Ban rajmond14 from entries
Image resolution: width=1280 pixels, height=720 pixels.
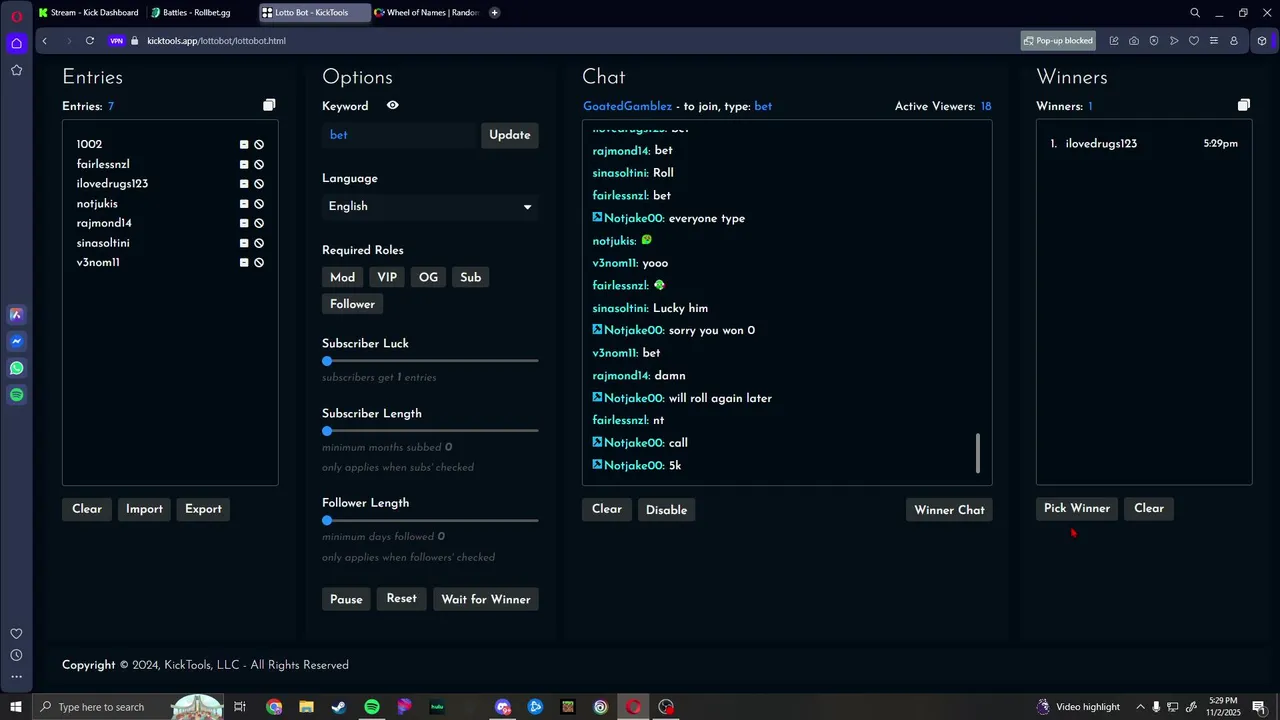259,223
